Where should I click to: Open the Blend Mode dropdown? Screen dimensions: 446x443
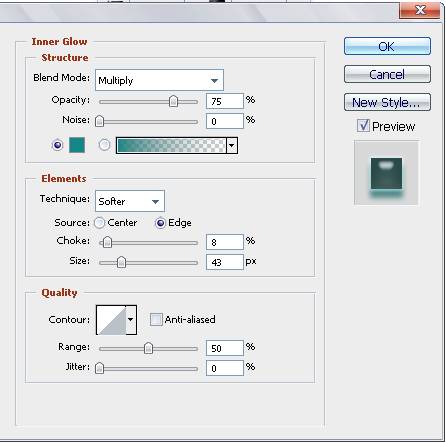pos(159,80)
